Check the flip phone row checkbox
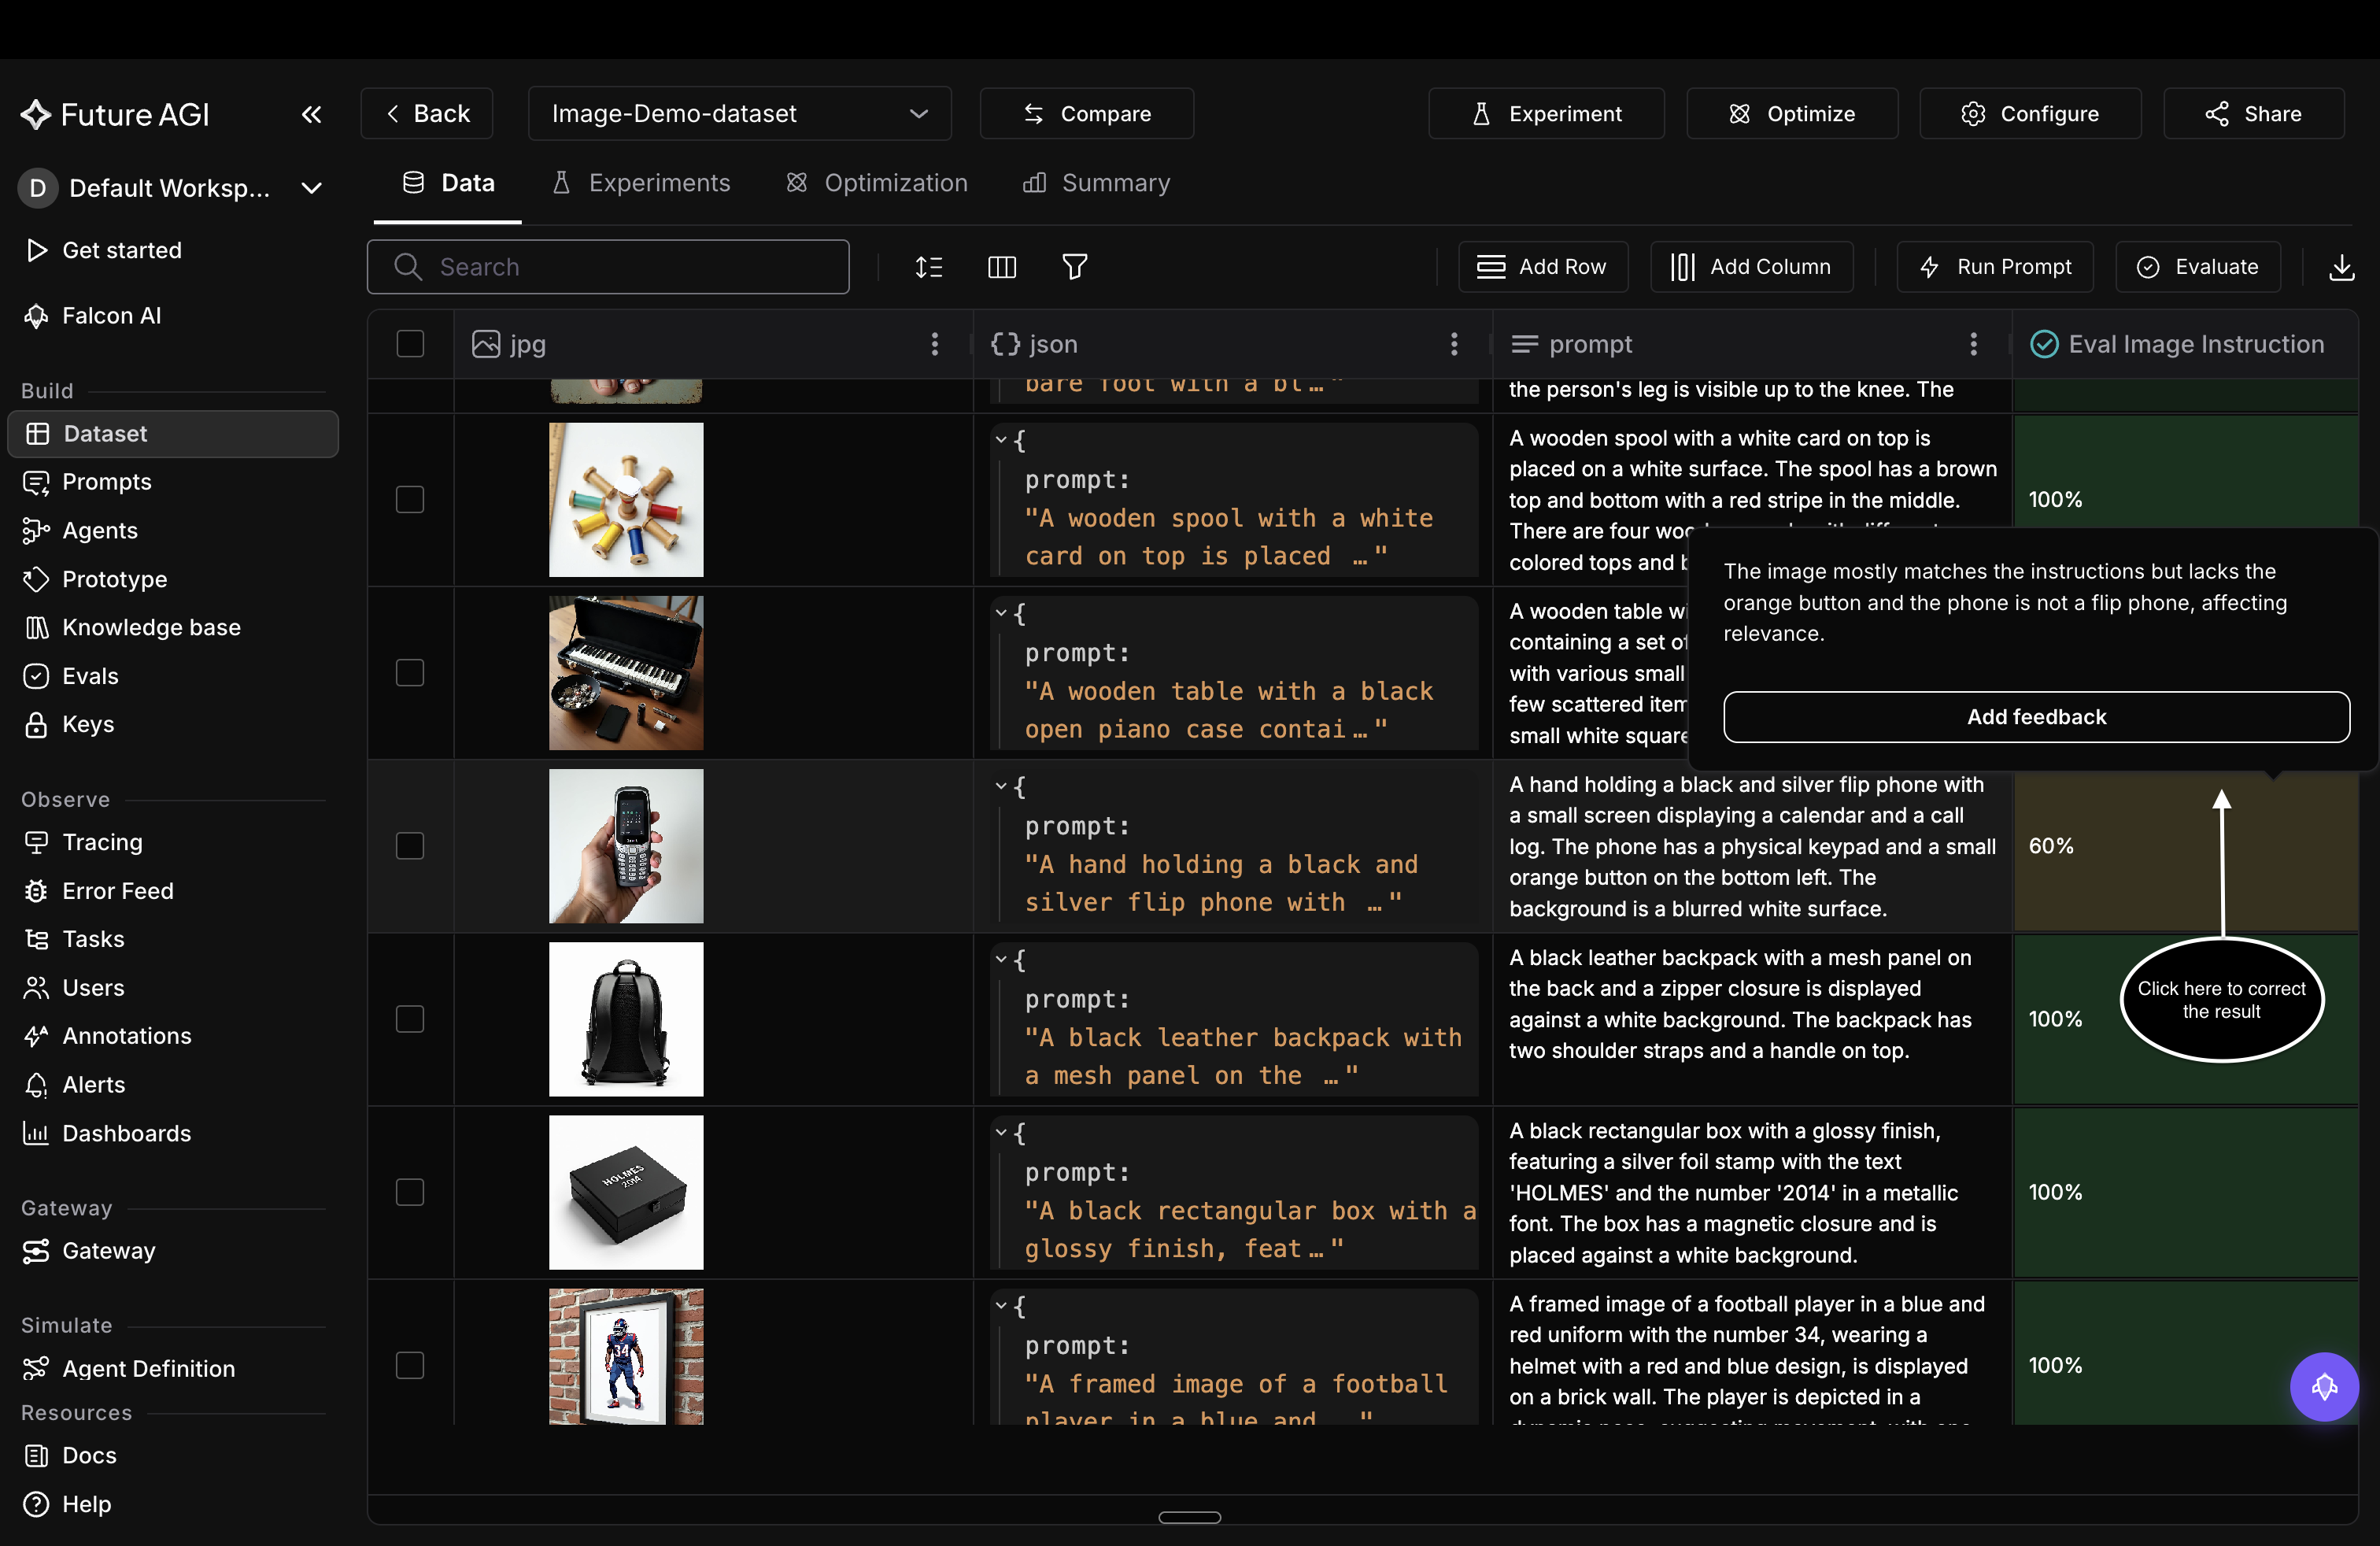 tap(410, 846)
